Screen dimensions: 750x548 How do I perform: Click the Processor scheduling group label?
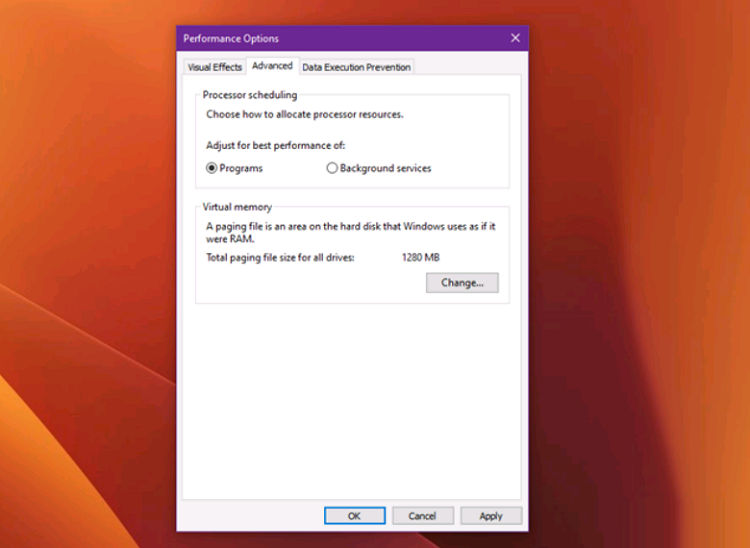pyautogui.click(x=250, y=95)
